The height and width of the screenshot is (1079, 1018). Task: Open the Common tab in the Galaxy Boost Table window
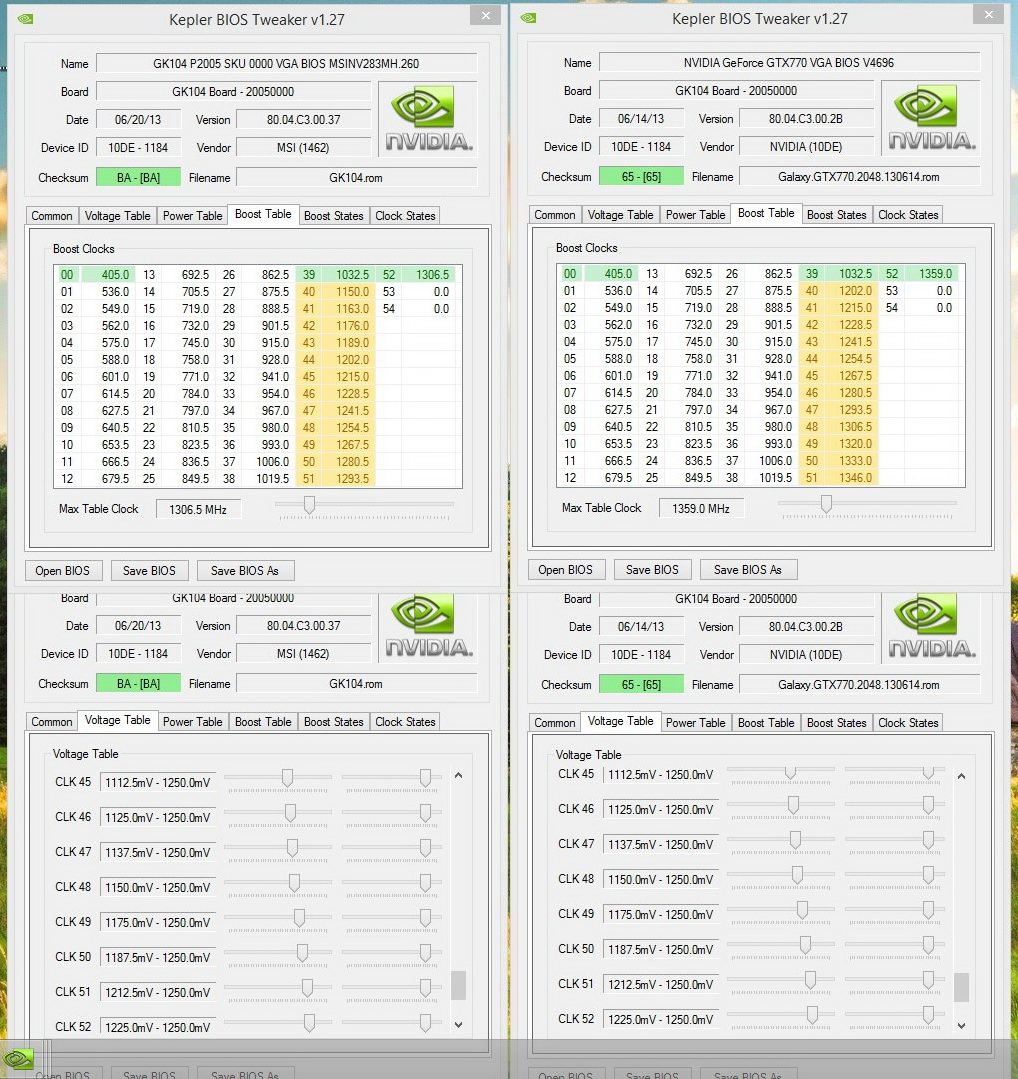555,215
